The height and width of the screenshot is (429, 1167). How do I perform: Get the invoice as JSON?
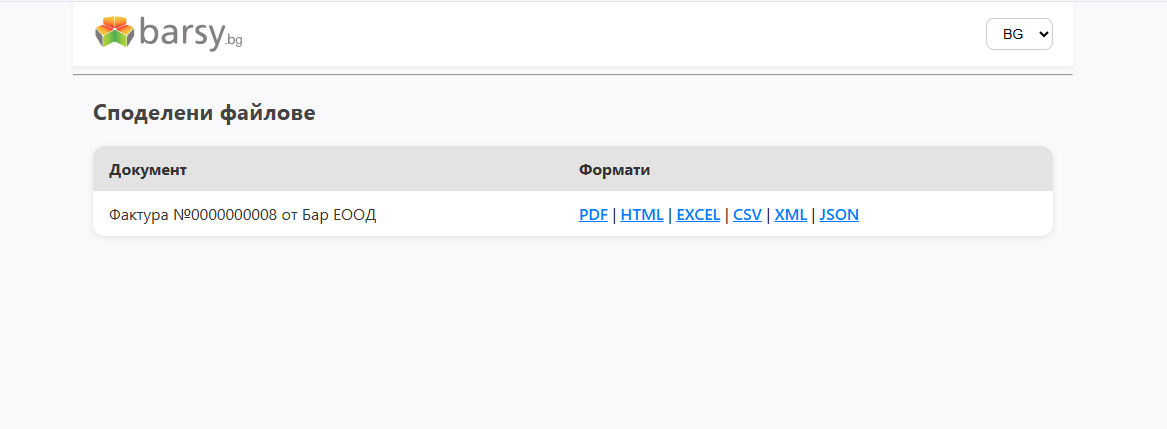pos(838,215)
